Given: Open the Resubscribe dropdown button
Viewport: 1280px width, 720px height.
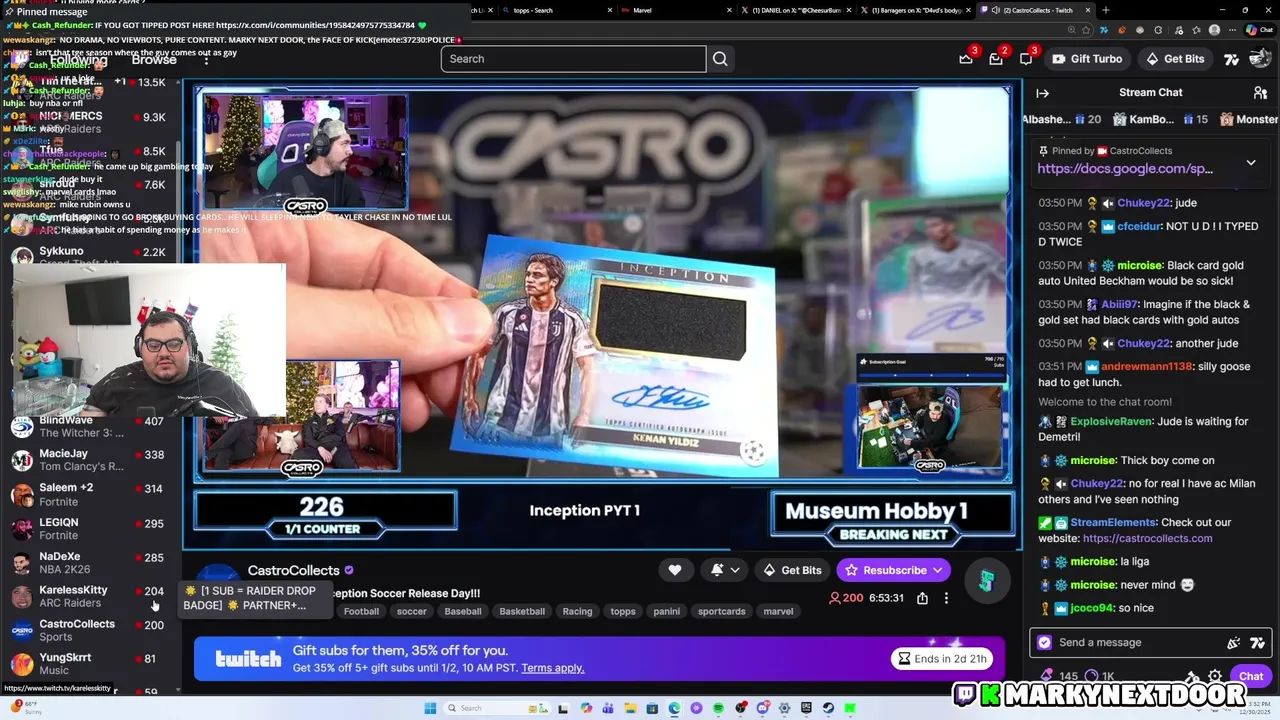Looking at the screenshot, I should (894, 570).
